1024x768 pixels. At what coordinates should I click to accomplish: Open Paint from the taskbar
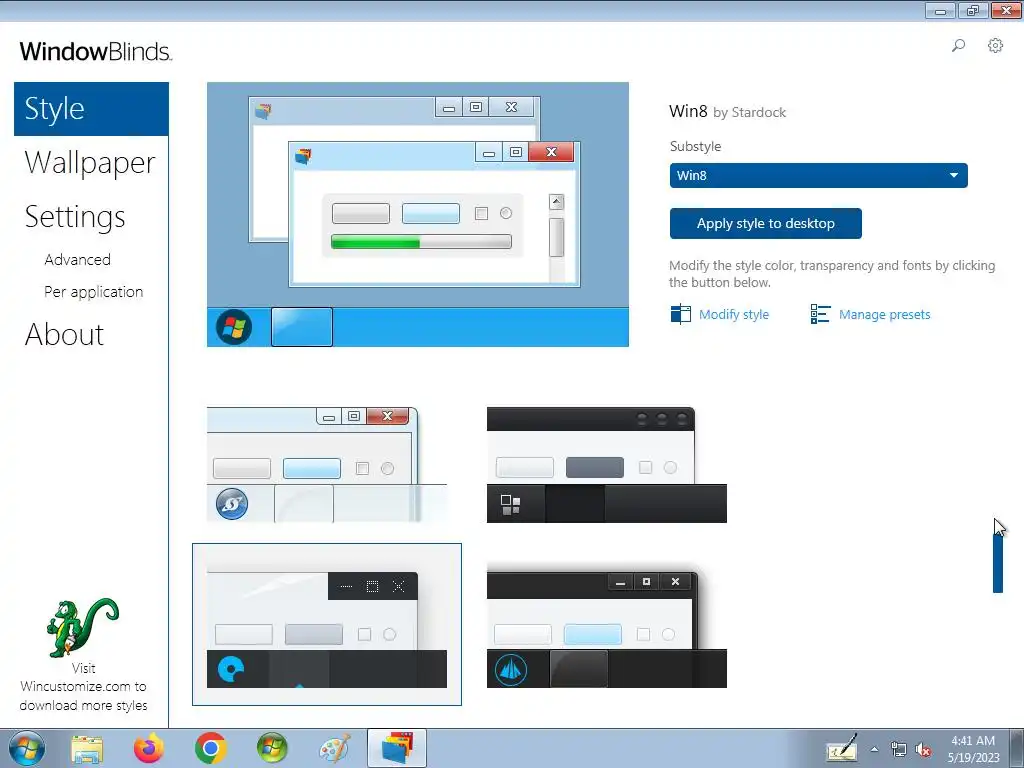click(x=334, y=748)
